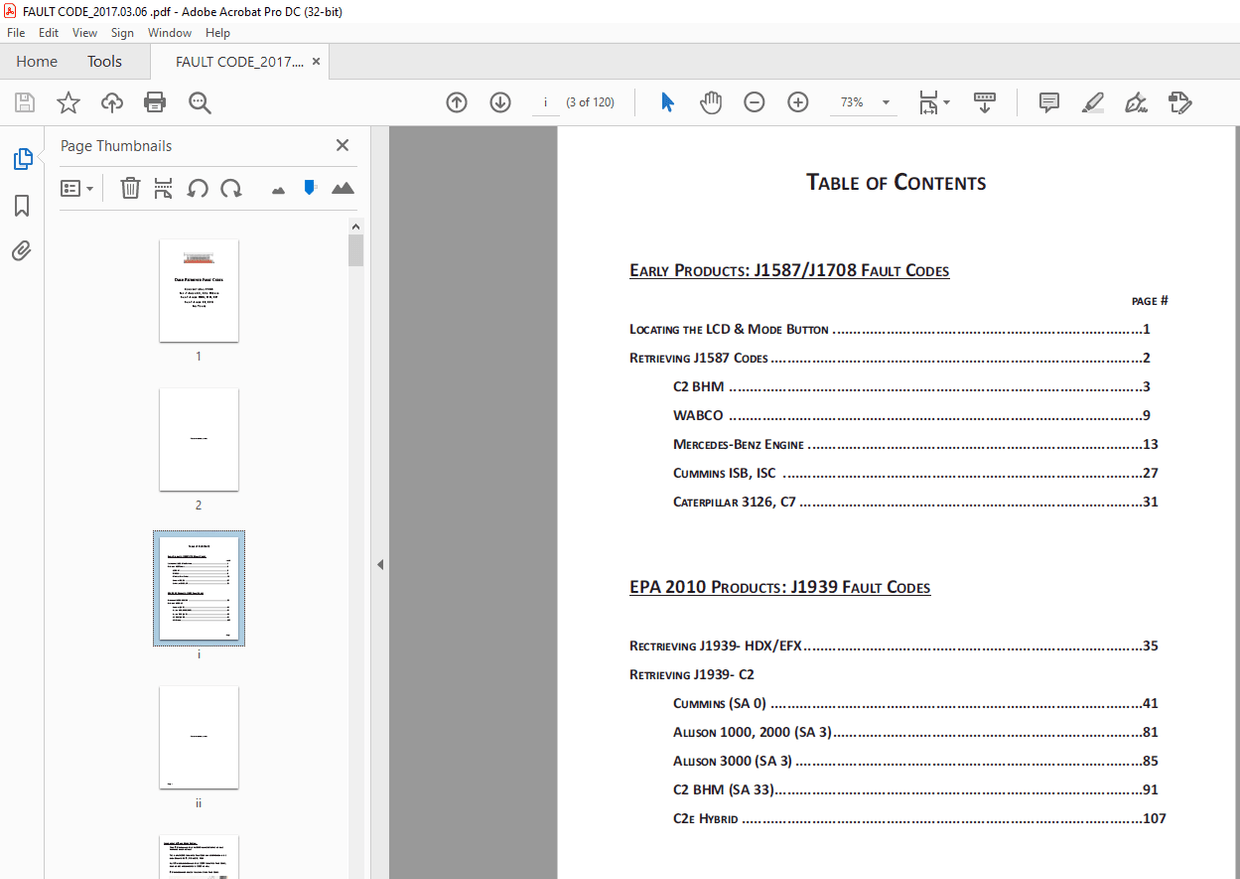Activate the Hand pan tool
The height and width of the screenshot is (879, 1240).
pyautogui.click(x=711, y=102)
